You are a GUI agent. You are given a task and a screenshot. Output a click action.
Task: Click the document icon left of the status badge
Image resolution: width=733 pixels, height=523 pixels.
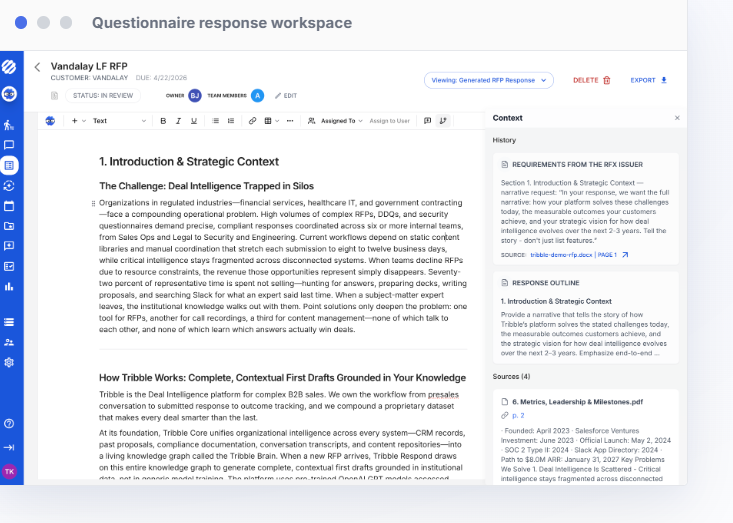pyautogui.click(x=54, y=95)
